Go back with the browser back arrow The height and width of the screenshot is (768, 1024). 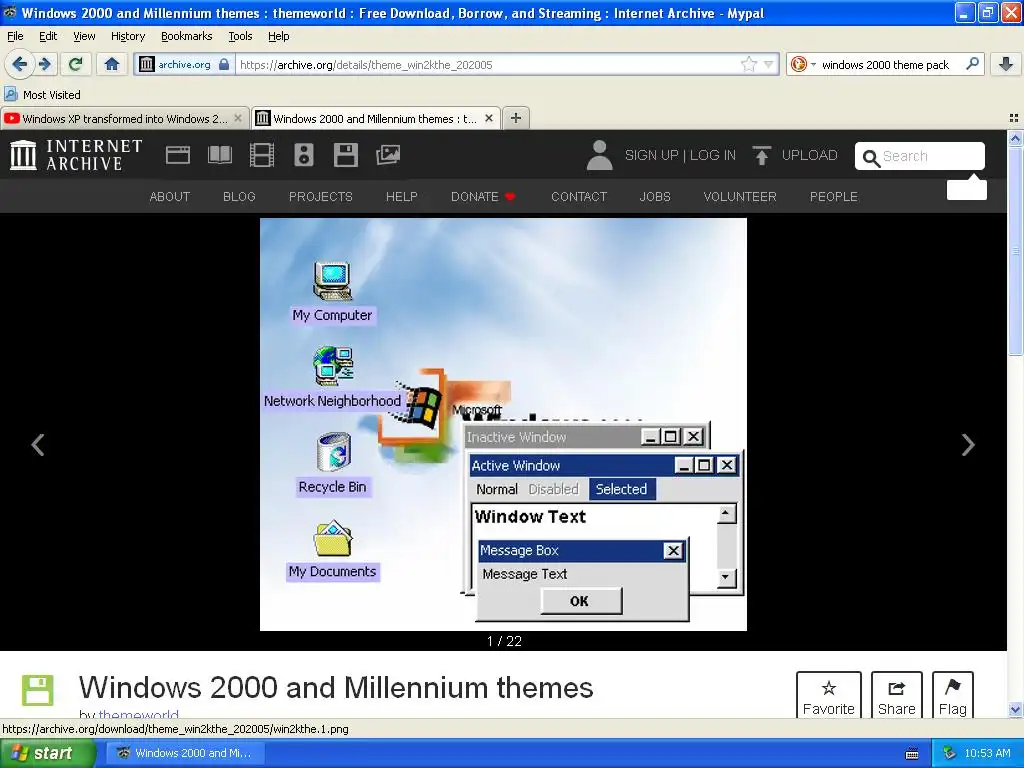[19, 64]
